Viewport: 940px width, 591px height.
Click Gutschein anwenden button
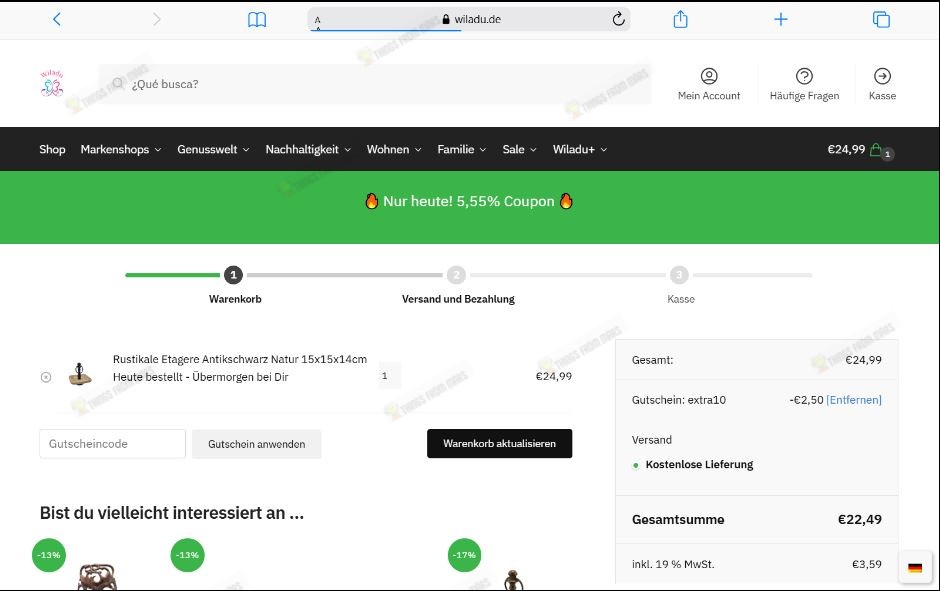coord(256,444)
